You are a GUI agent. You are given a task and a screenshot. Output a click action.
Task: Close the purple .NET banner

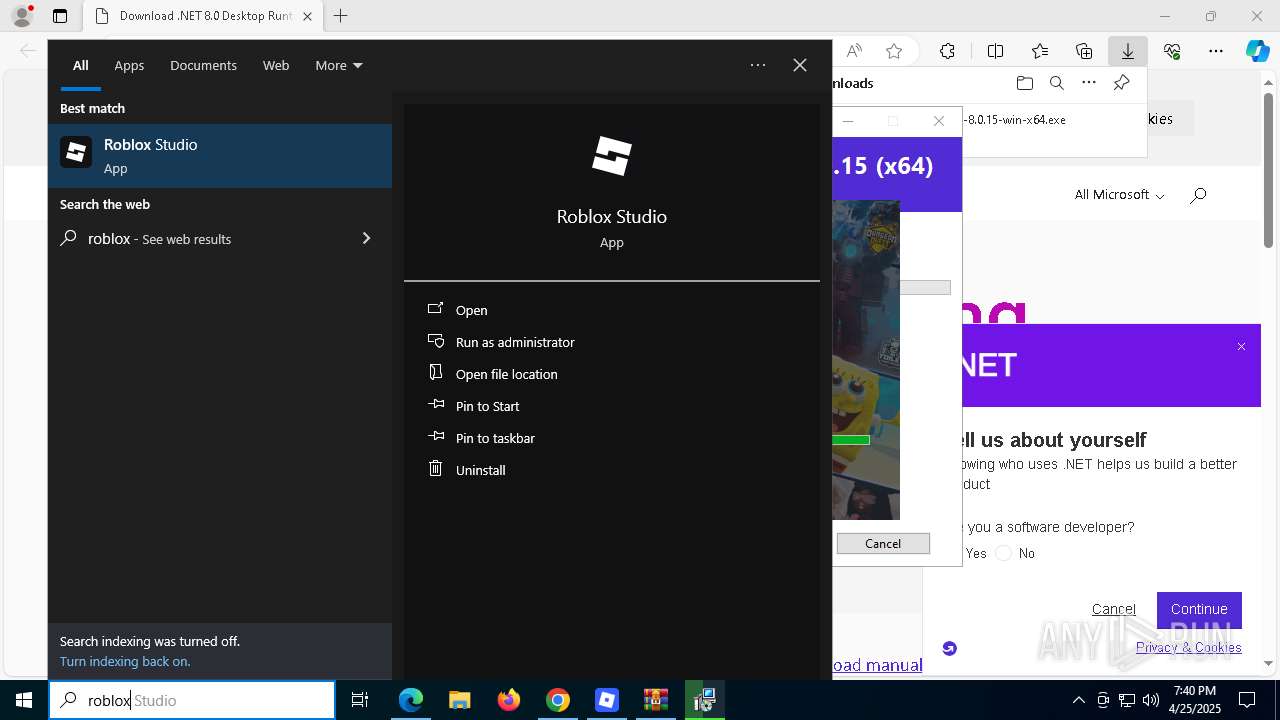click(1241, 346)
